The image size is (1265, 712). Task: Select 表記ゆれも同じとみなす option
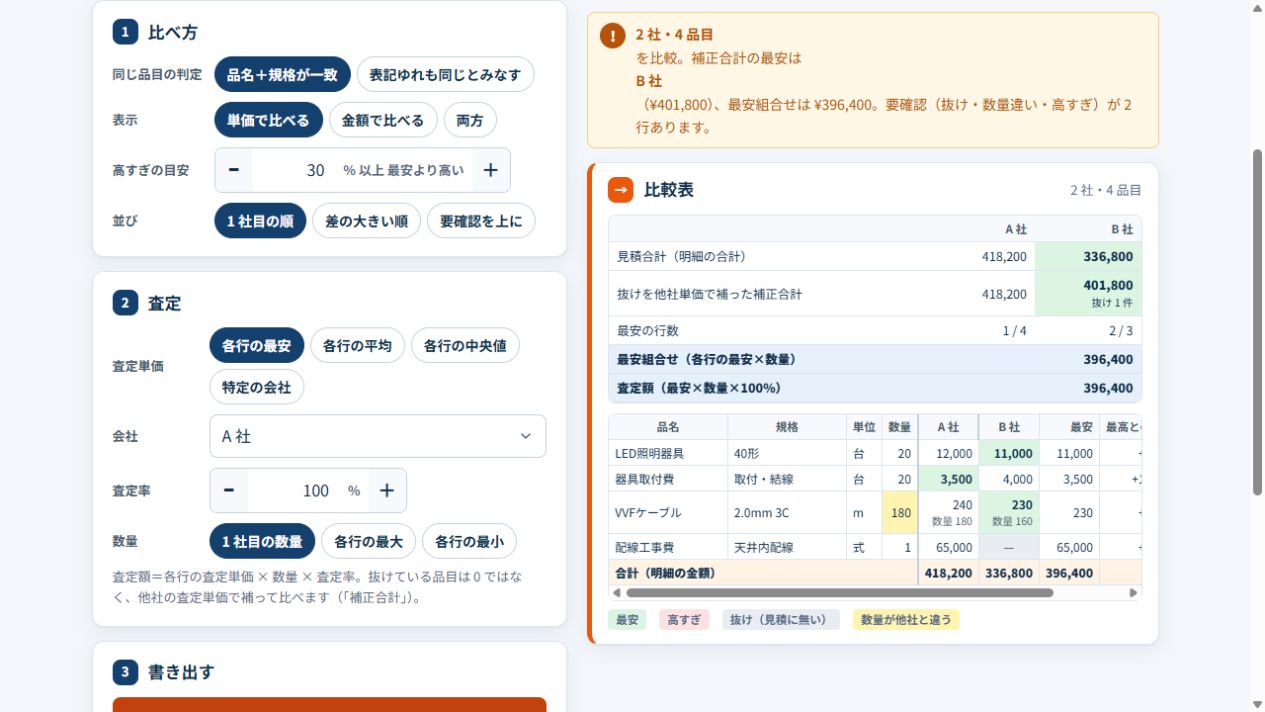click(445, 74)
